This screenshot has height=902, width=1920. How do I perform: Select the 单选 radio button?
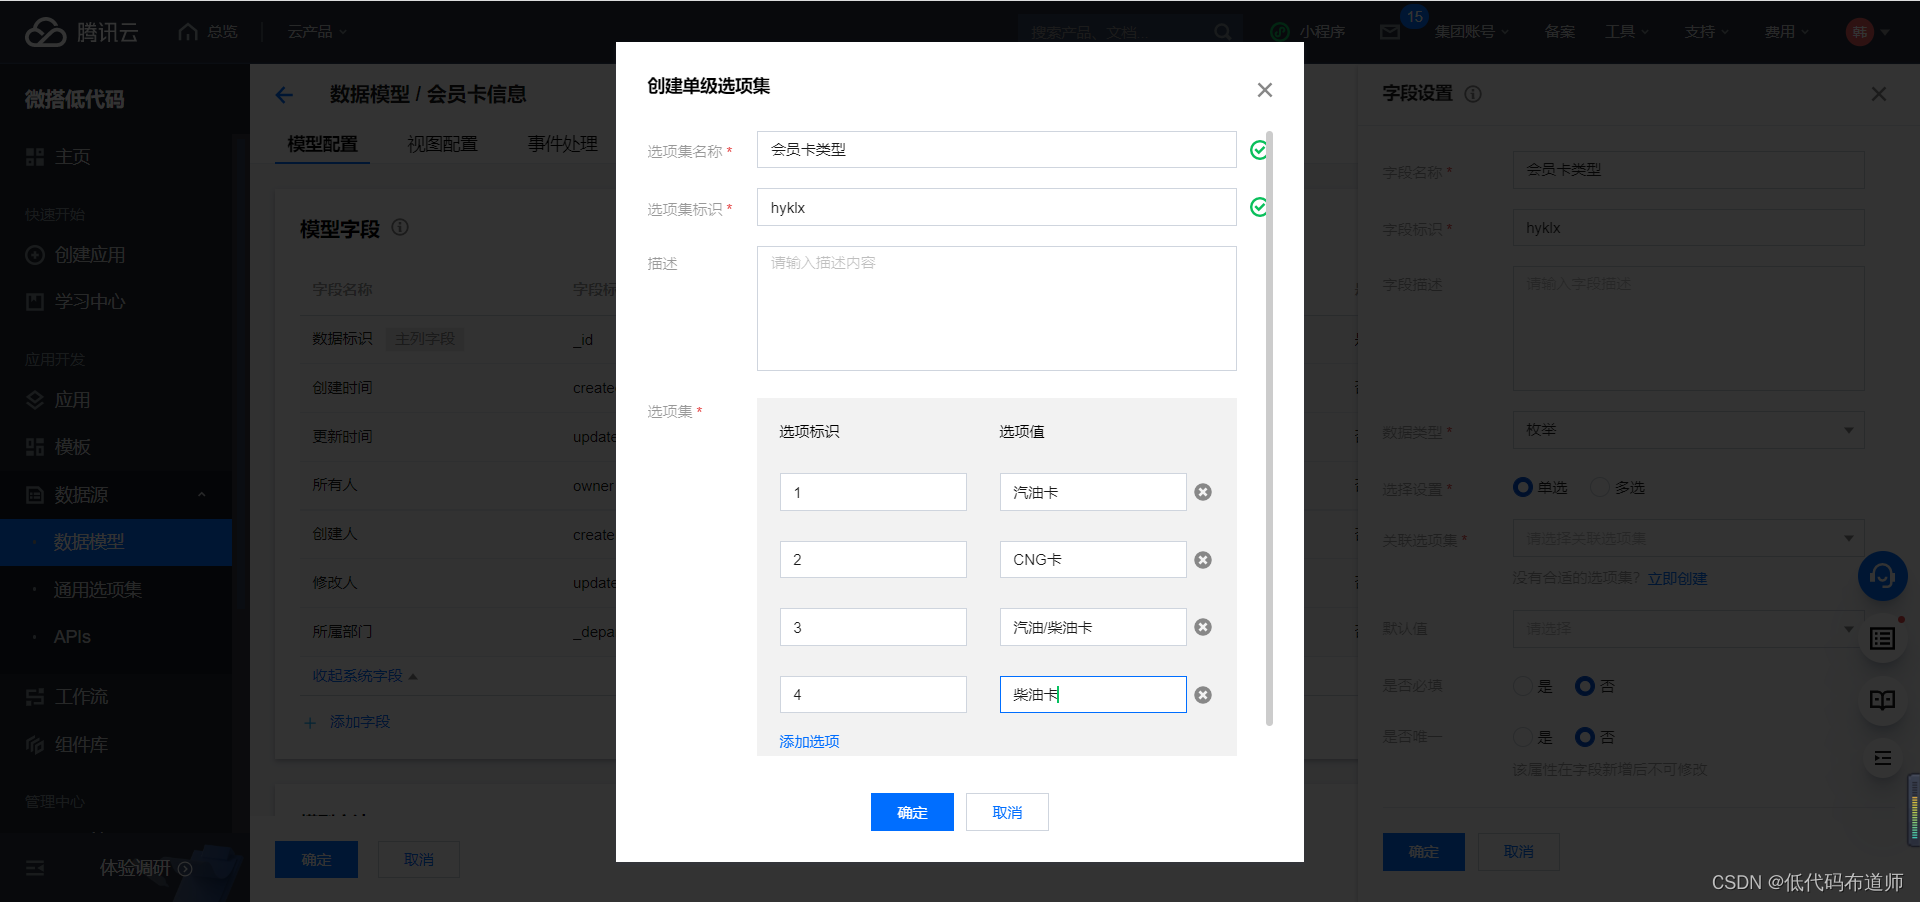tap(1522, 487)
